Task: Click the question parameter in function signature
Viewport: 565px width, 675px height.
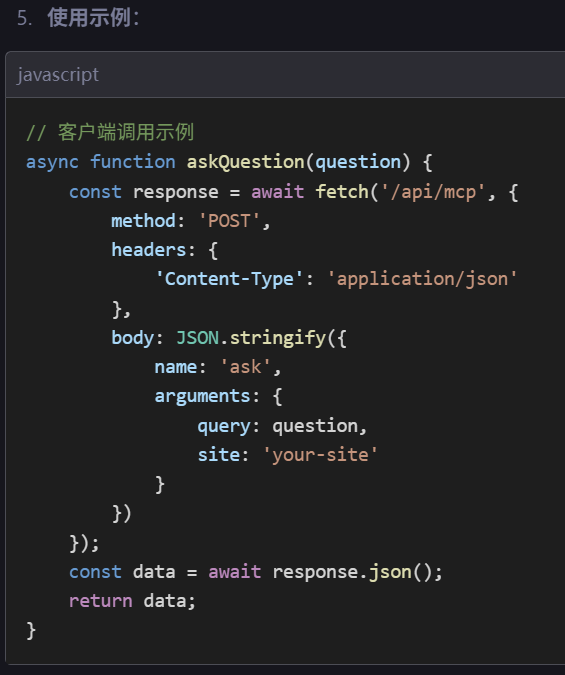Action: point(358,162)
